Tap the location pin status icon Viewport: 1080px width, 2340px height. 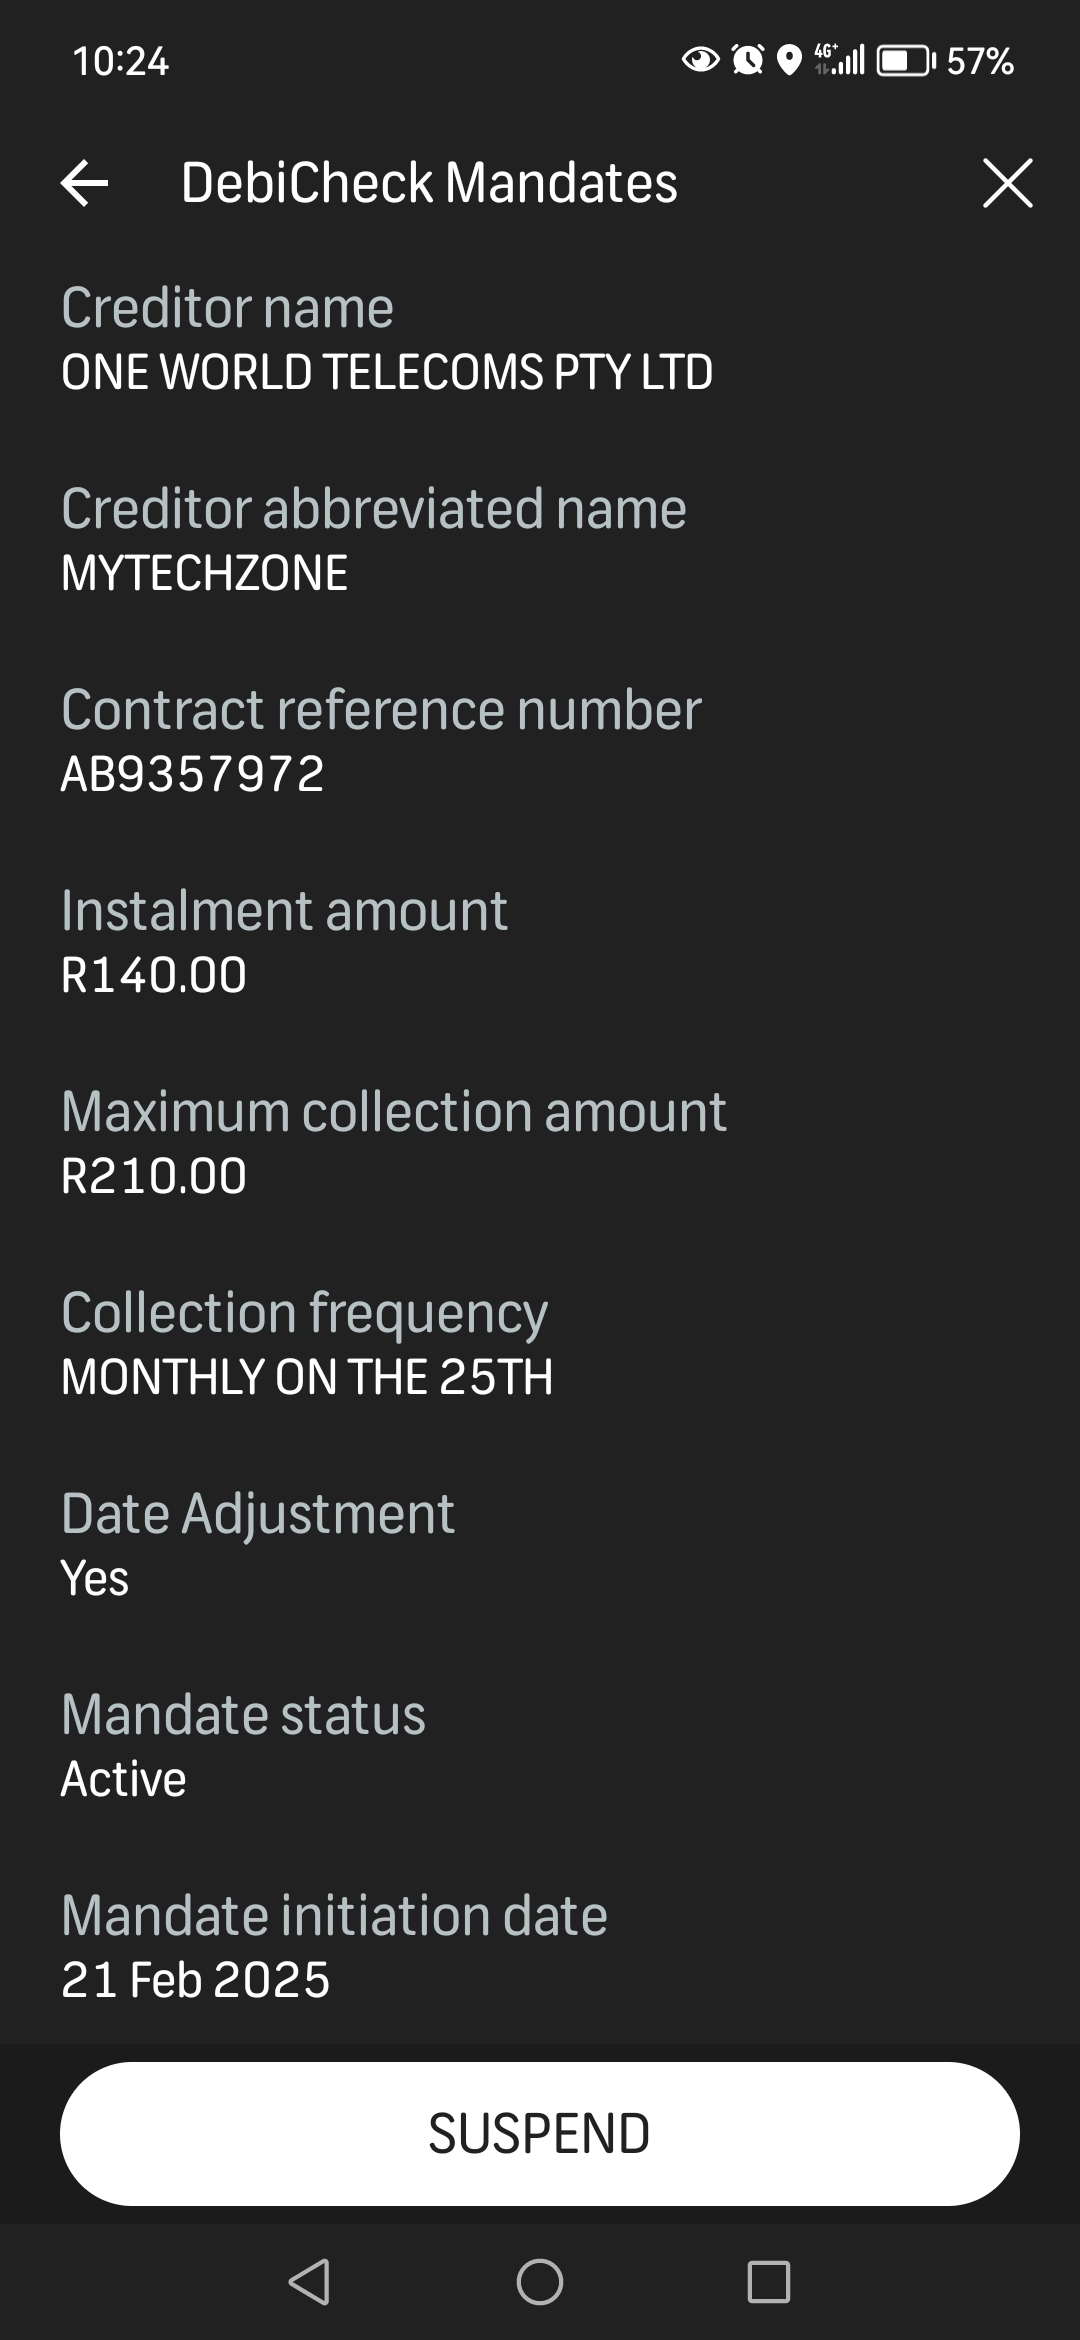790,61
